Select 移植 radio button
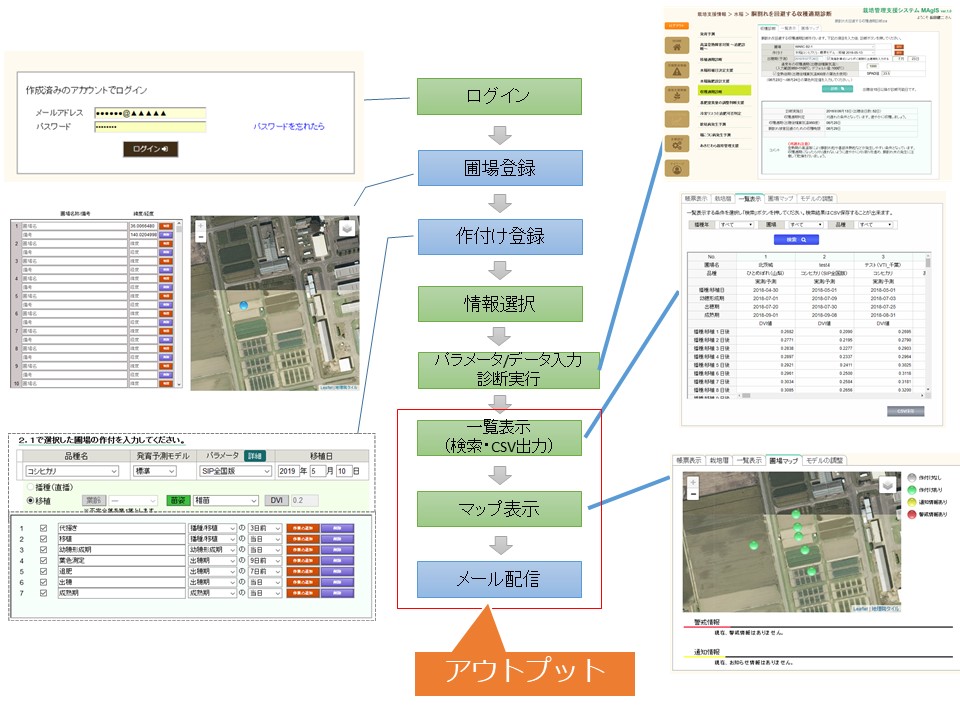This screenshot has height=720, width=960. pos(30,500)
